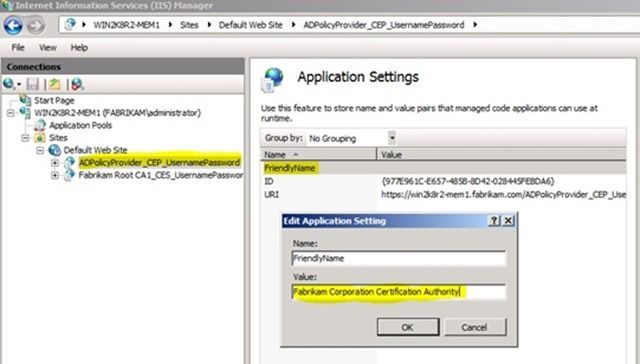The image size is (640, 364).
Task: Click the Up folder icon in Connections toolbar
Action: coord(54,84)
